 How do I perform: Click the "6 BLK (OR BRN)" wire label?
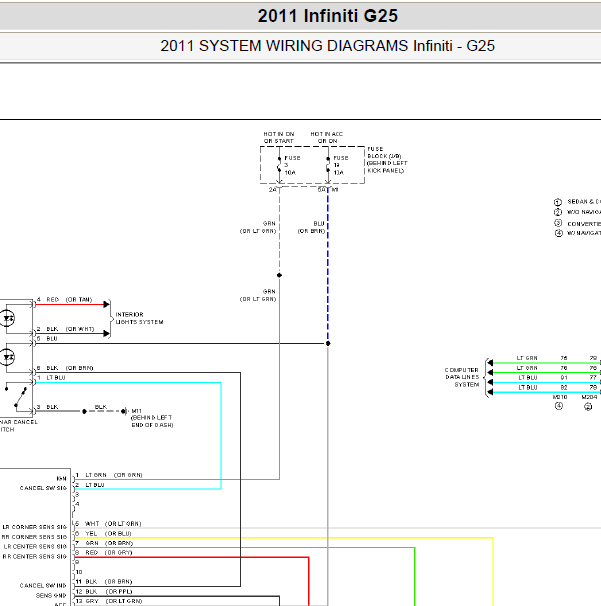click(65, 368)
